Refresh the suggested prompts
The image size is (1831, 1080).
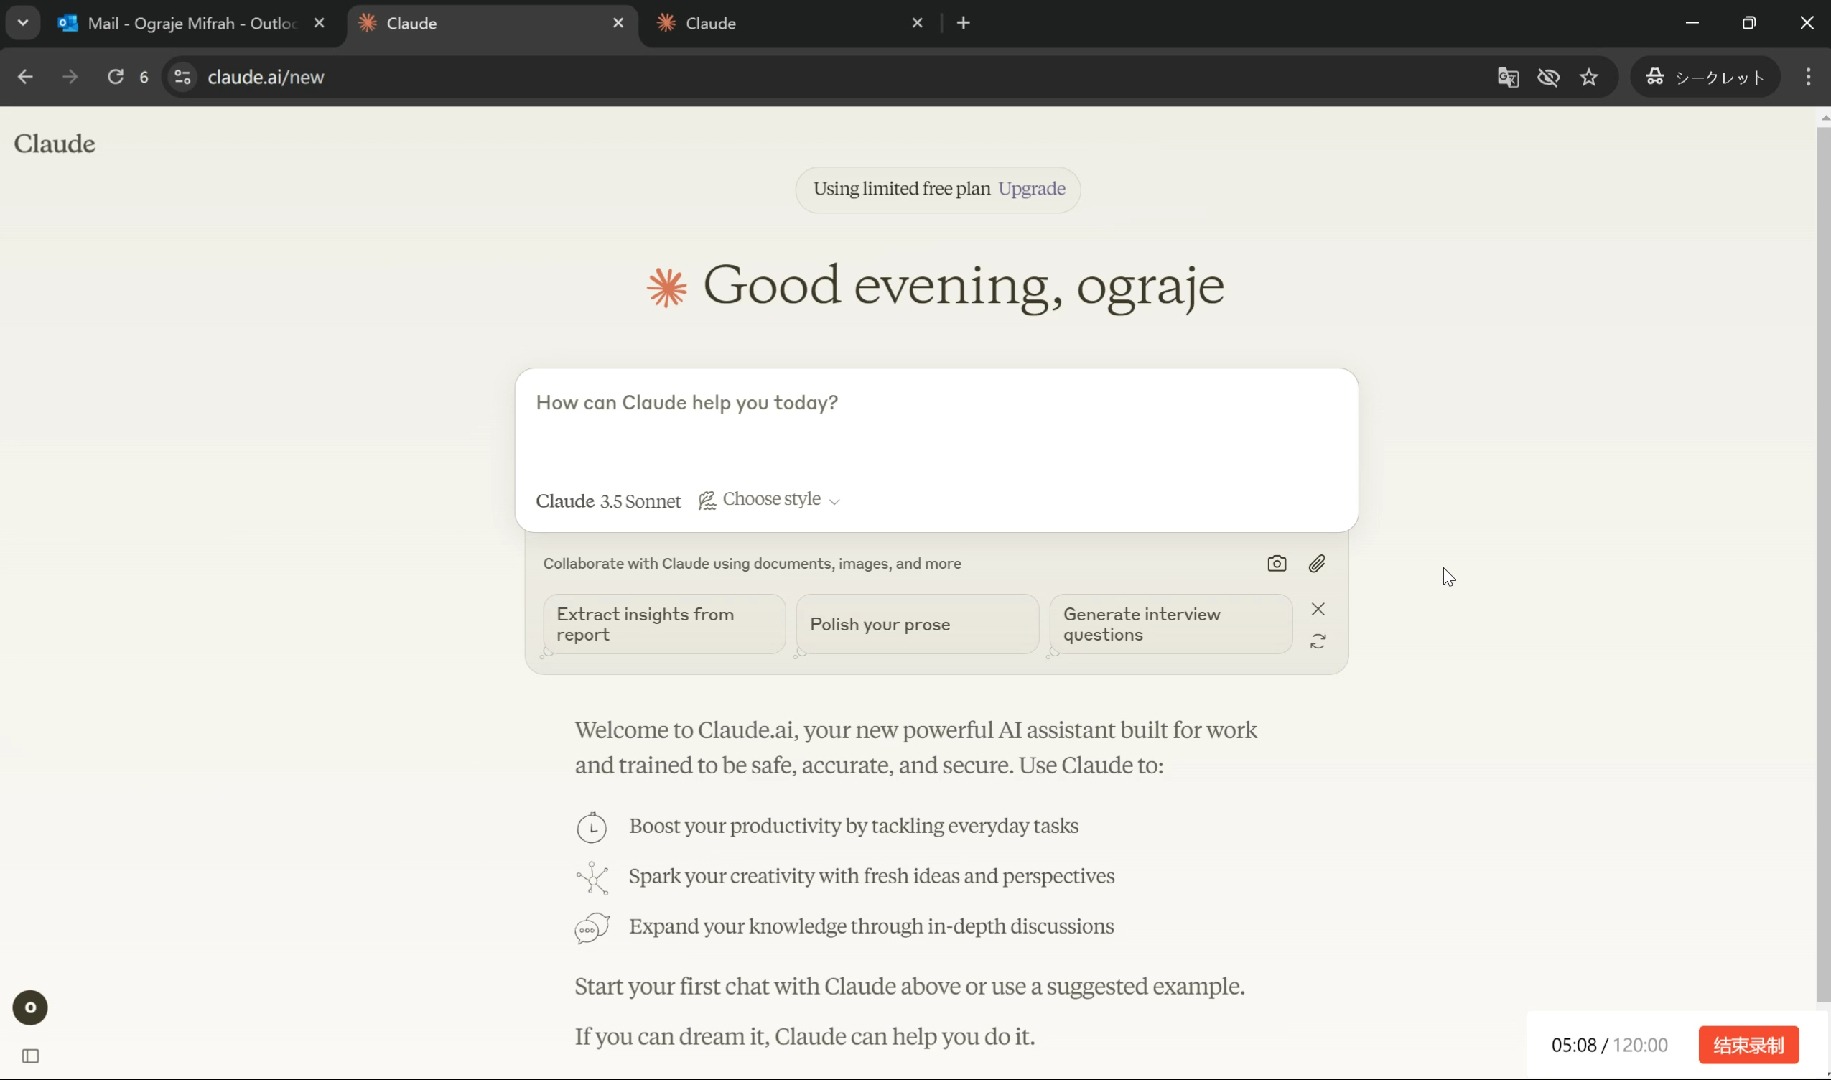coord(1318,641)
